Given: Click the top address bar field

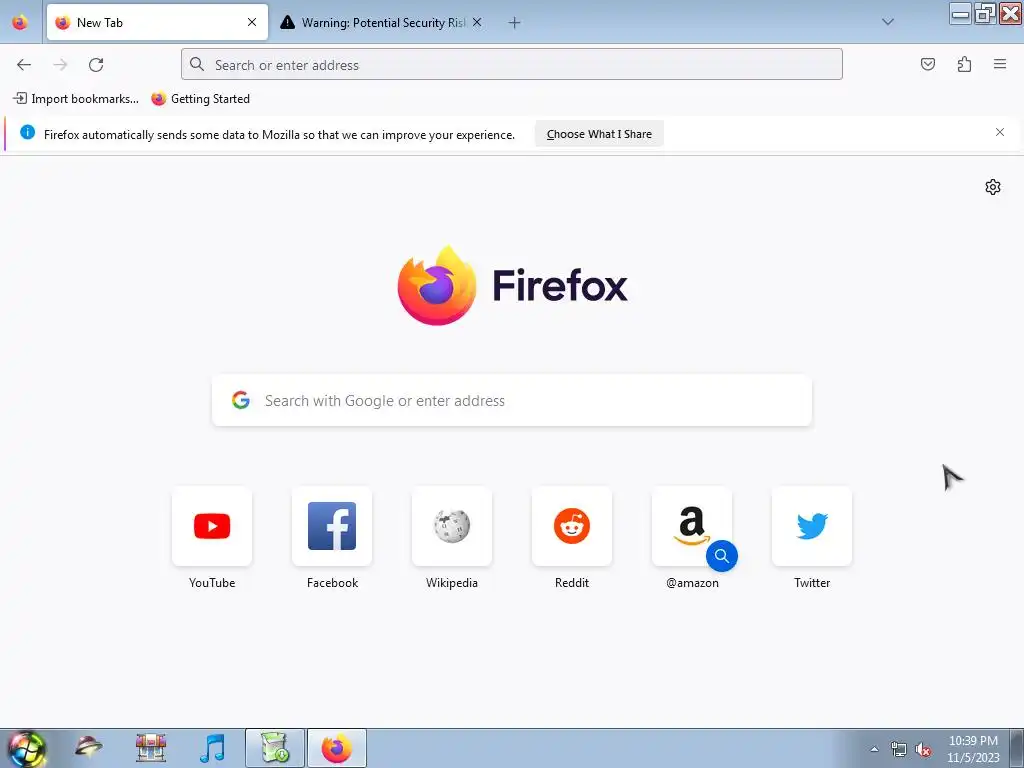Looking at the screenshot, I should click(511, 65).
